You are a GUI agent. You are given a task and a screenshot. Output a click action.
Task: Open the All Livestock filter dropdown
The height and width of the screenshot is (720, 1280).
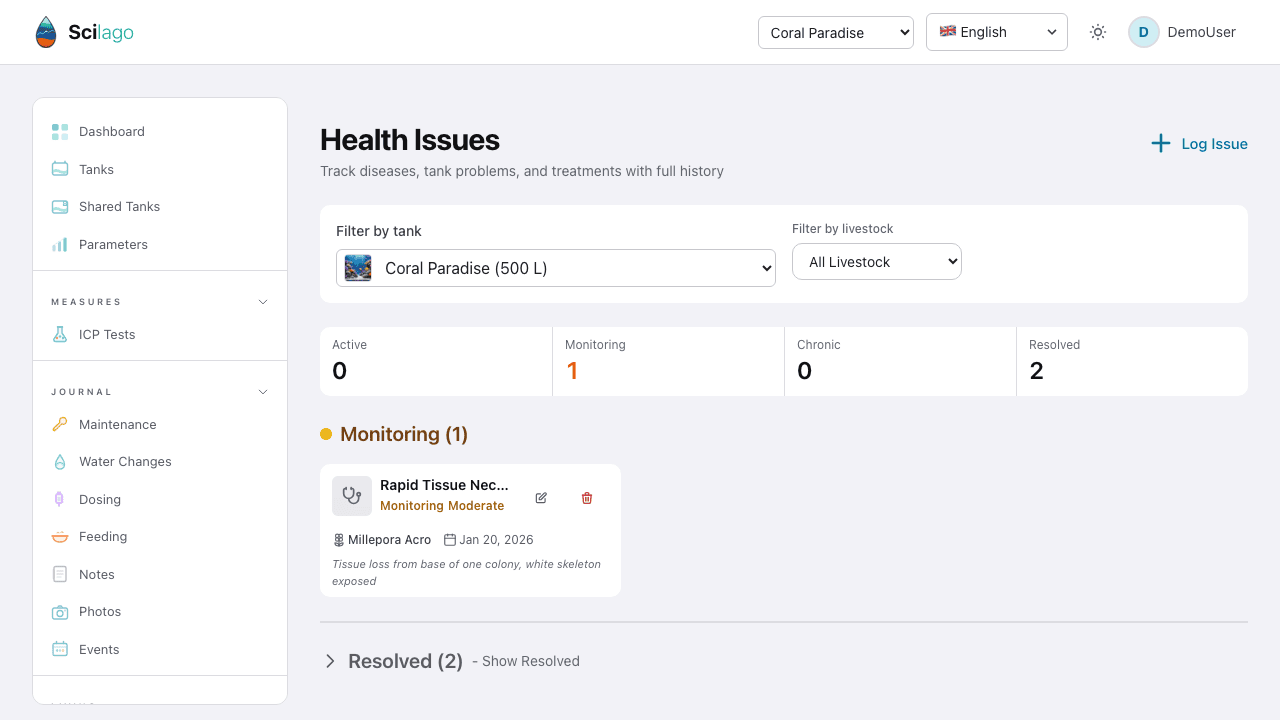pos(877,262)
